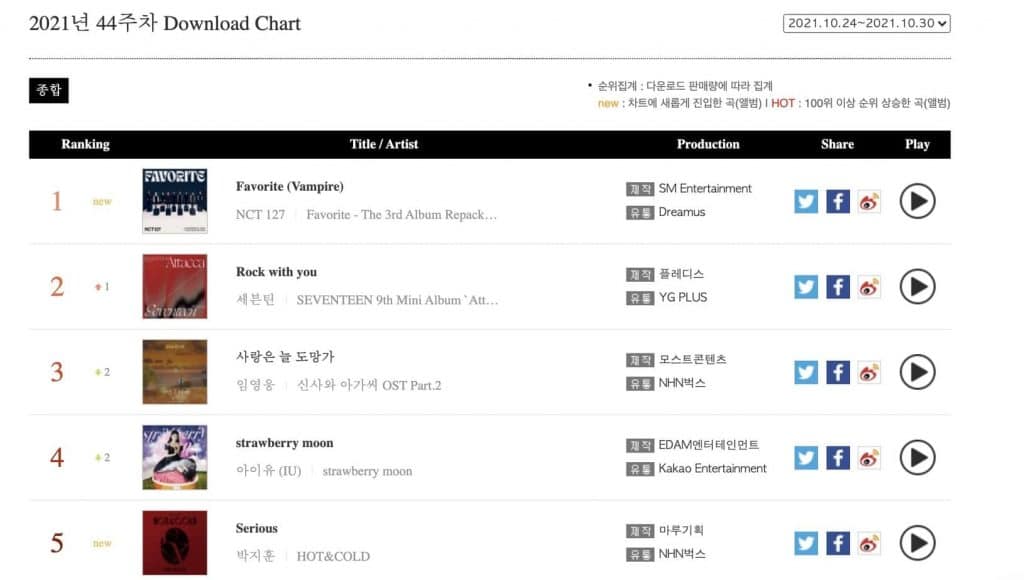The image size is (1024, 580).
Task: Share Favorite (Vampire) on Twitter
Action: (806, 201)
